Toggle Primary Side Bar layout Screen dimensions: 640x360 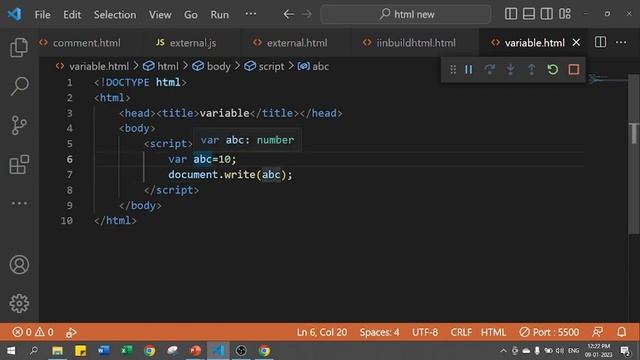pyautogui.click(x=511, y=14)
